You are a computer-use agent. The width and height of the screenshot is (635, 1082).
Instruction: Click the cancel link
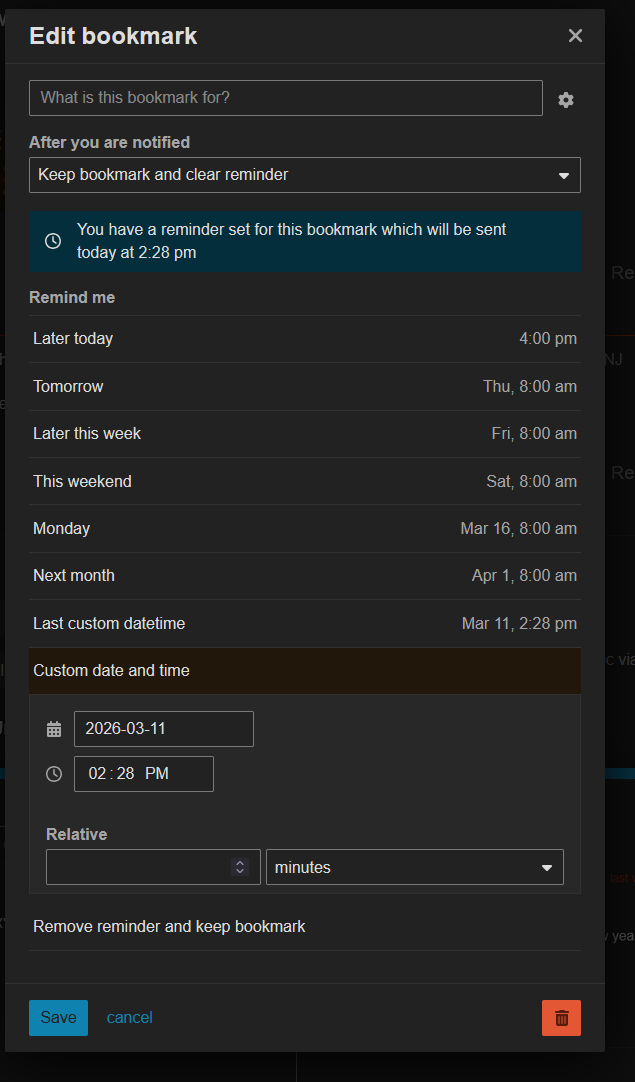click(130, 1018)
